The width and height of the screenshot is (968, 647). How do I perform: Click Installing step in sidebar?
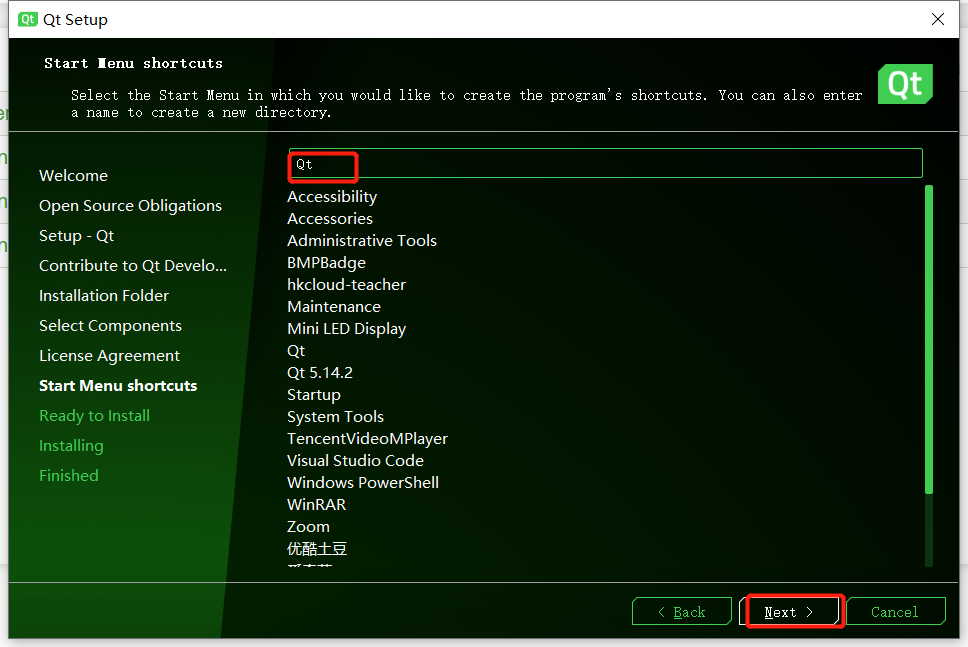(71, 446)
